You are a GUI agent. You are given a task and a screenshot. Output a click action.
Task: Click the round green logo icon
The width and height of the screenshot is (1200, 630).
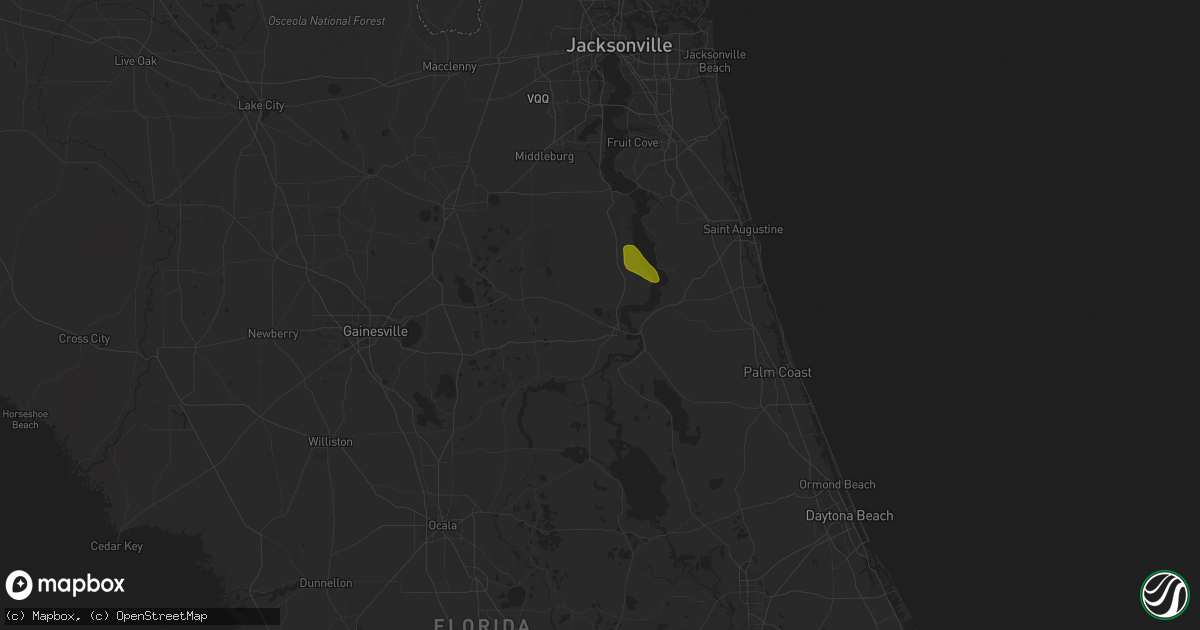click(x=1164, y=594)
